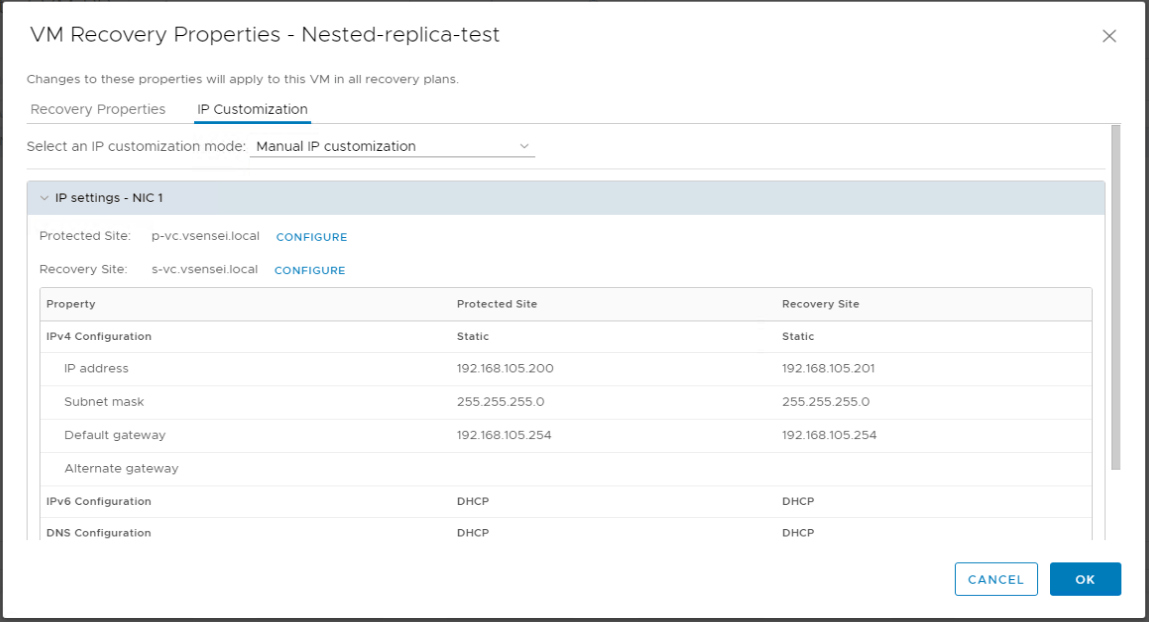Collapse the IP settings - NIC 1 section
This screenshot has width=1149, height=622.
(x=44, y=198)
